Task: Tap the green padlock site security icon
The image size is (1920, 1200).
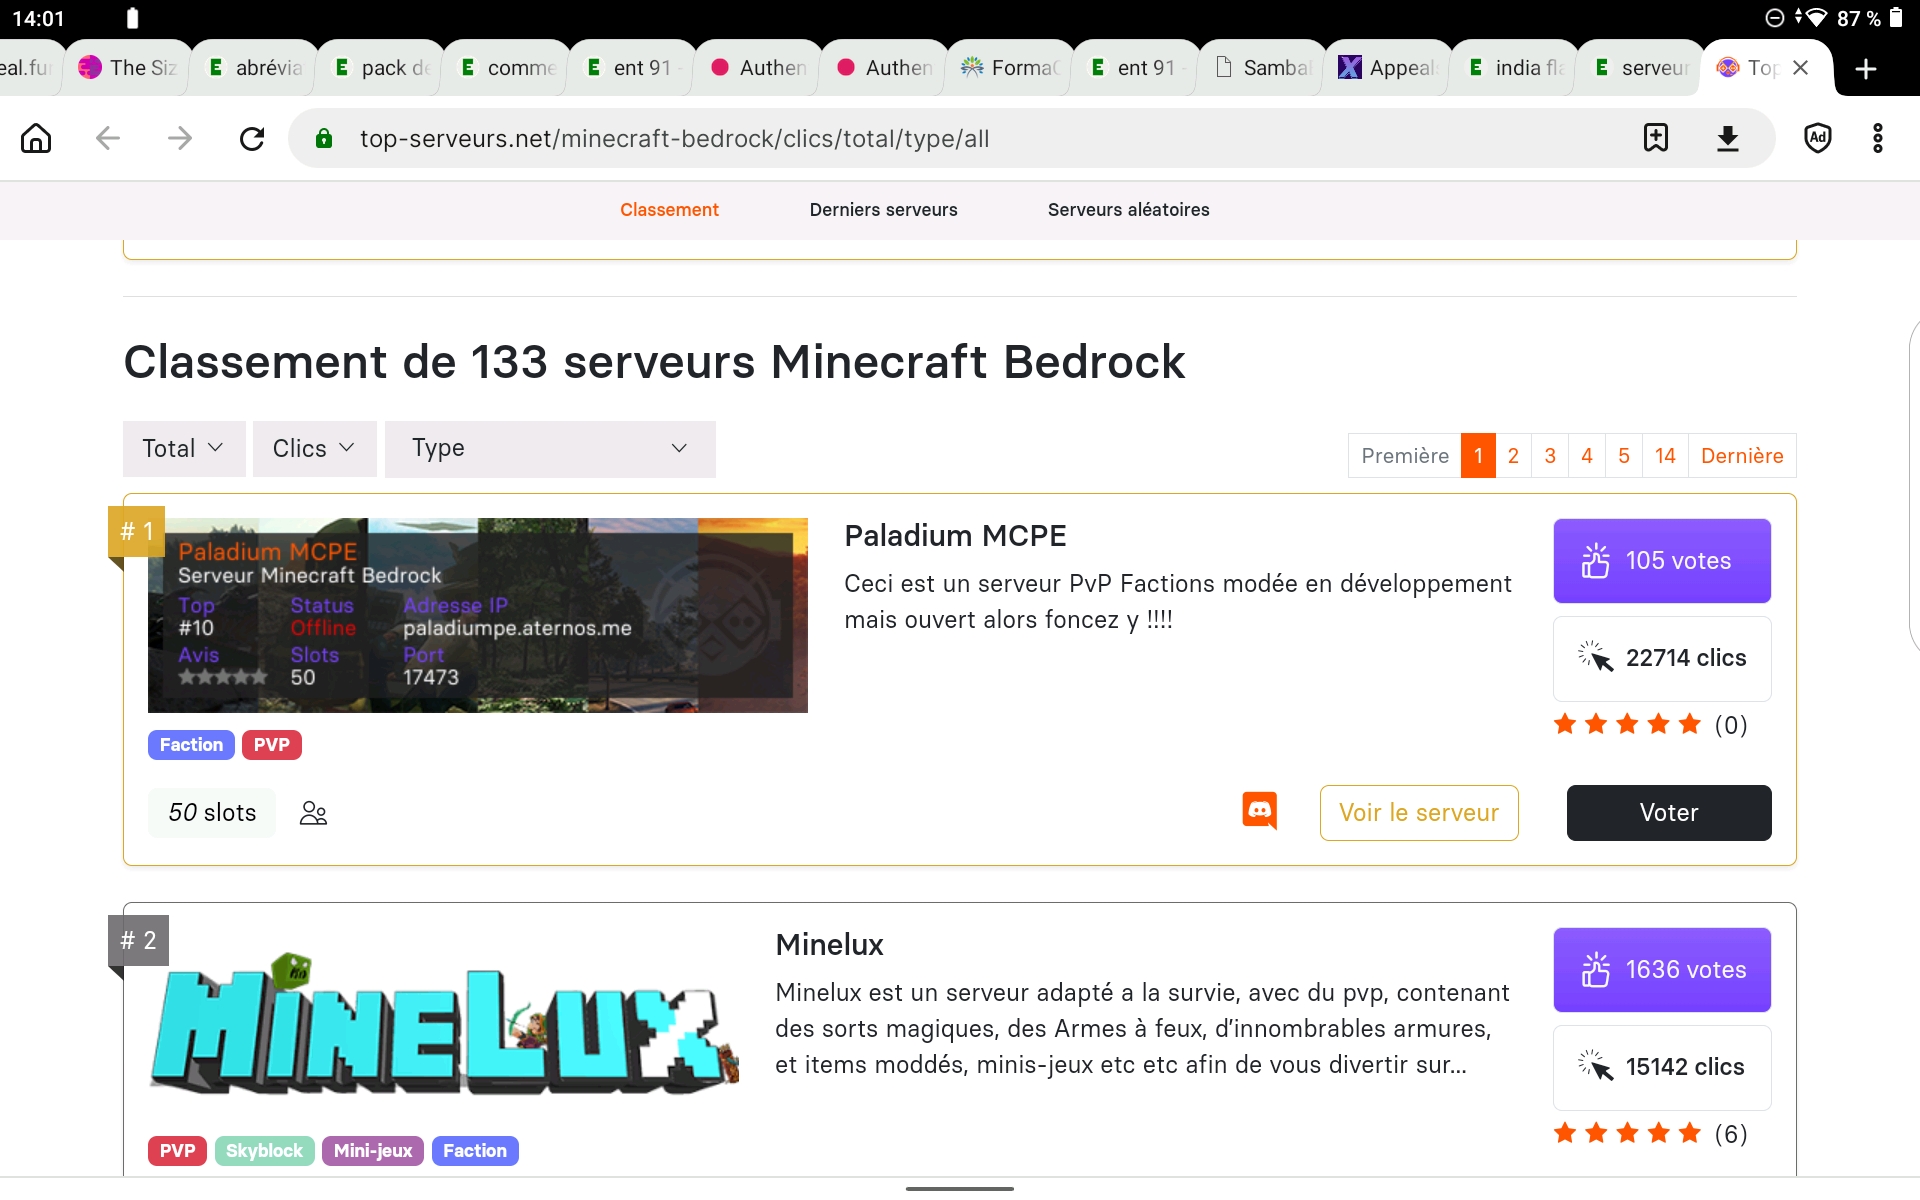Action: coord(324,138)
